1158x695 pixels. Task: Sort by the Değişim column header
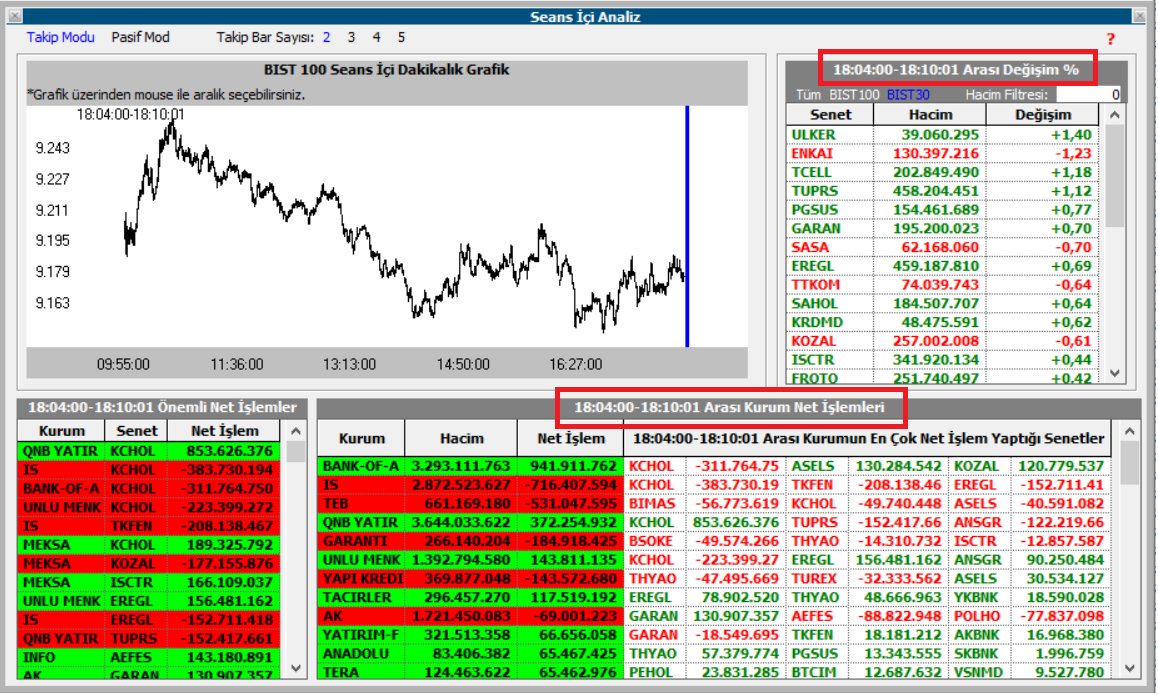tap(1042, 114)
